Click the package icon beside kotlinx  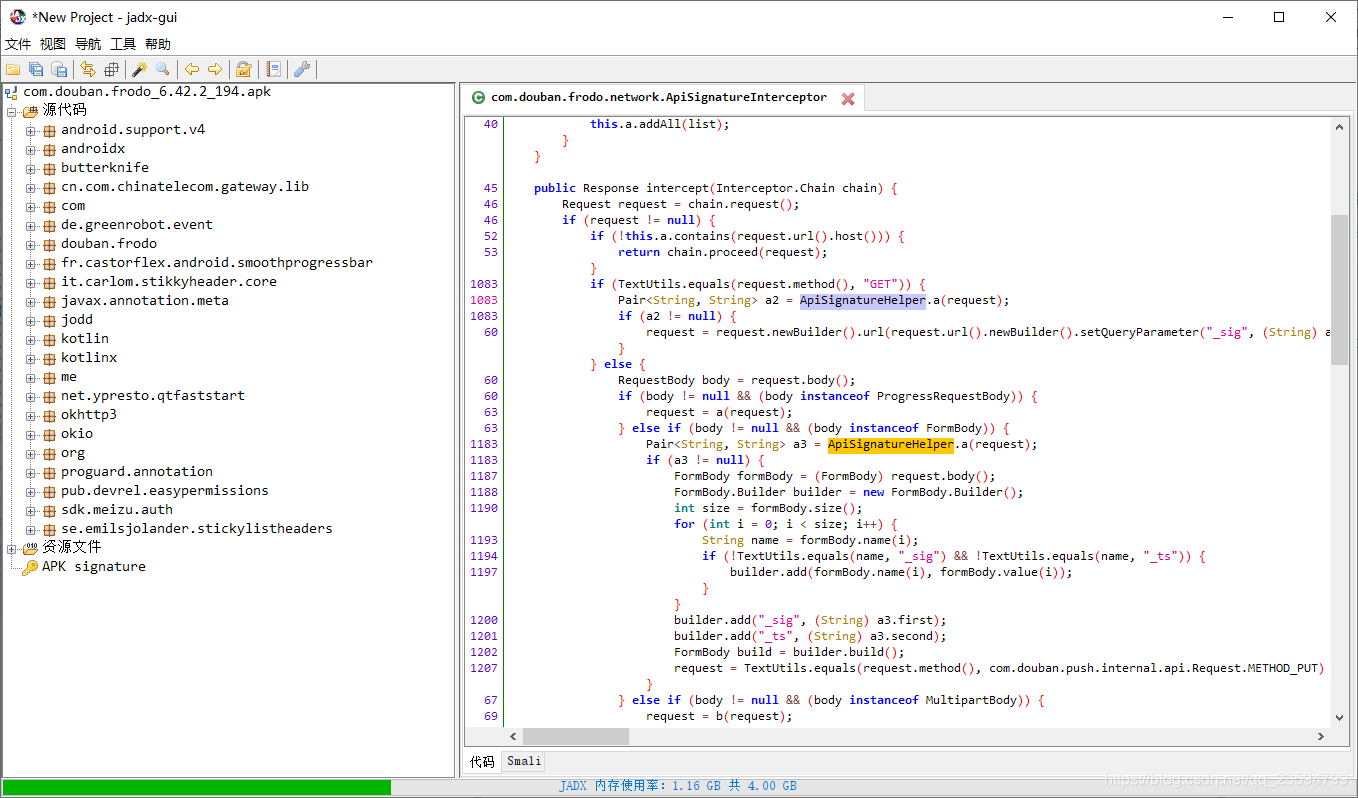coord(49,358)
